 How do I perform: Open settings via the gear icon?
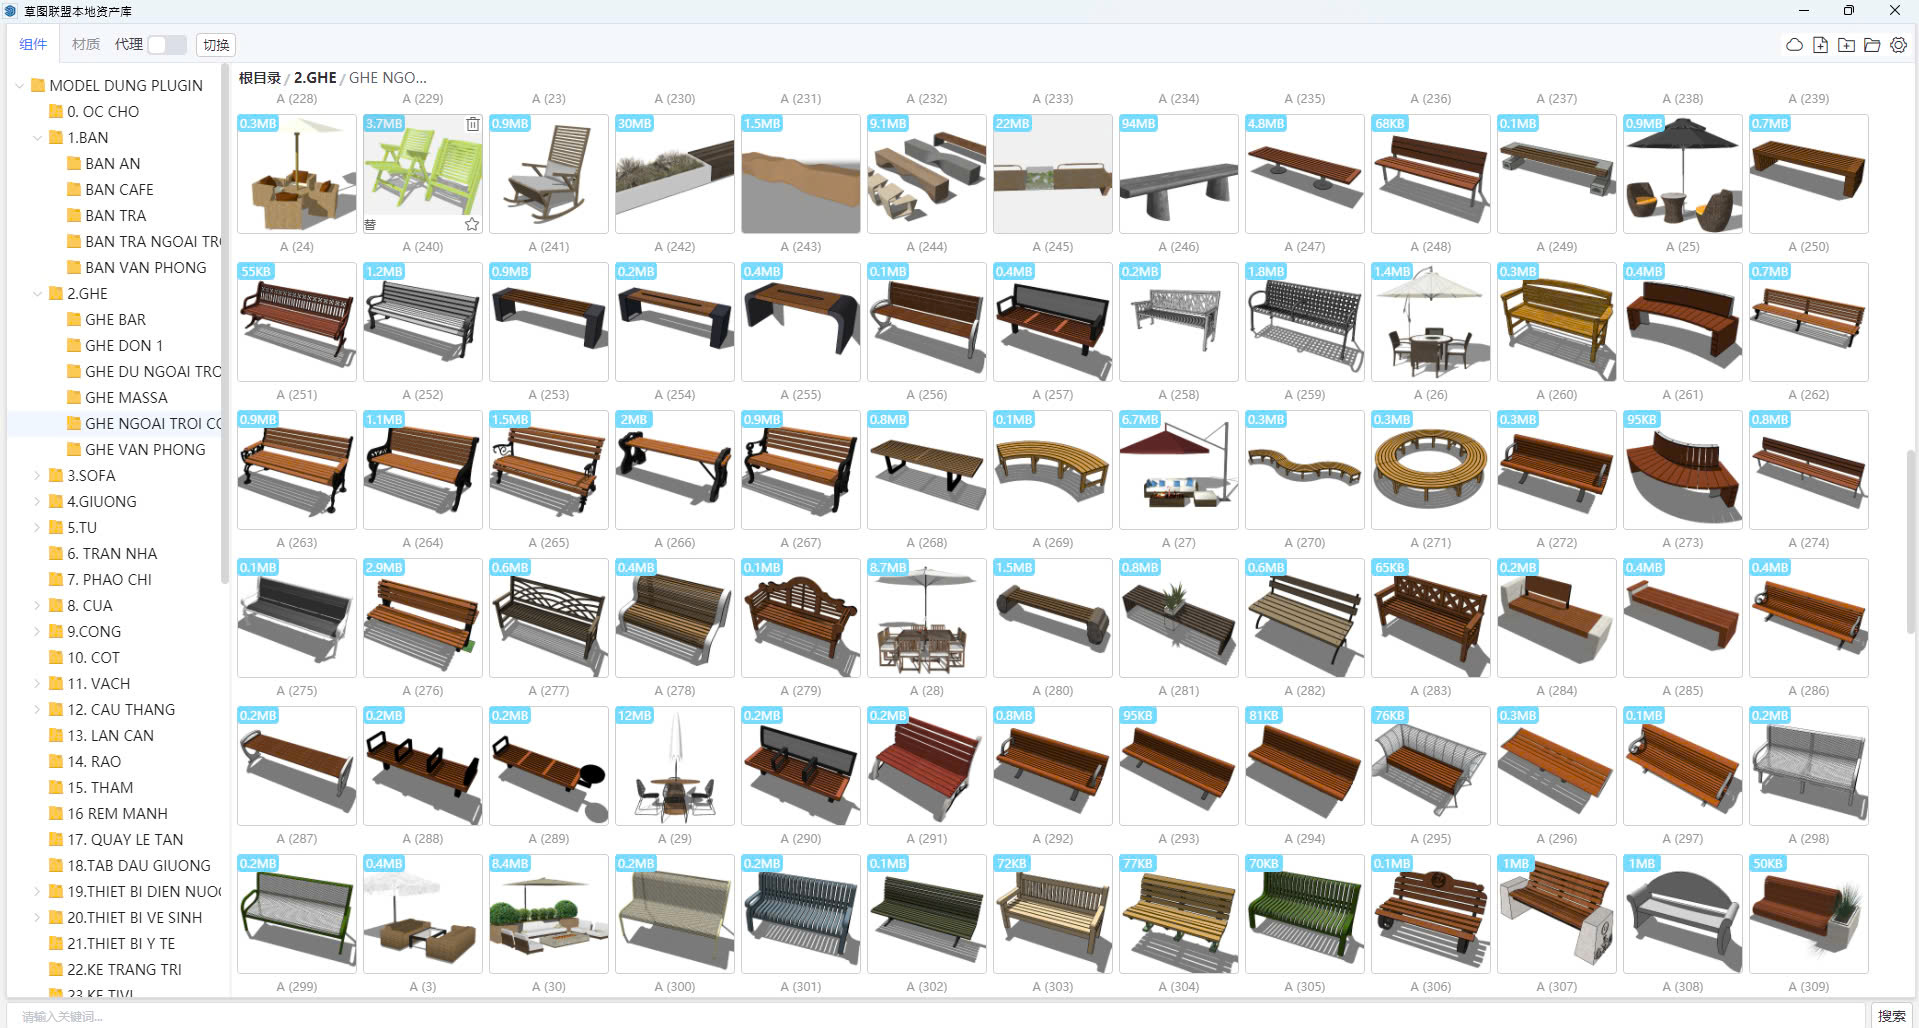point(1898,45)
